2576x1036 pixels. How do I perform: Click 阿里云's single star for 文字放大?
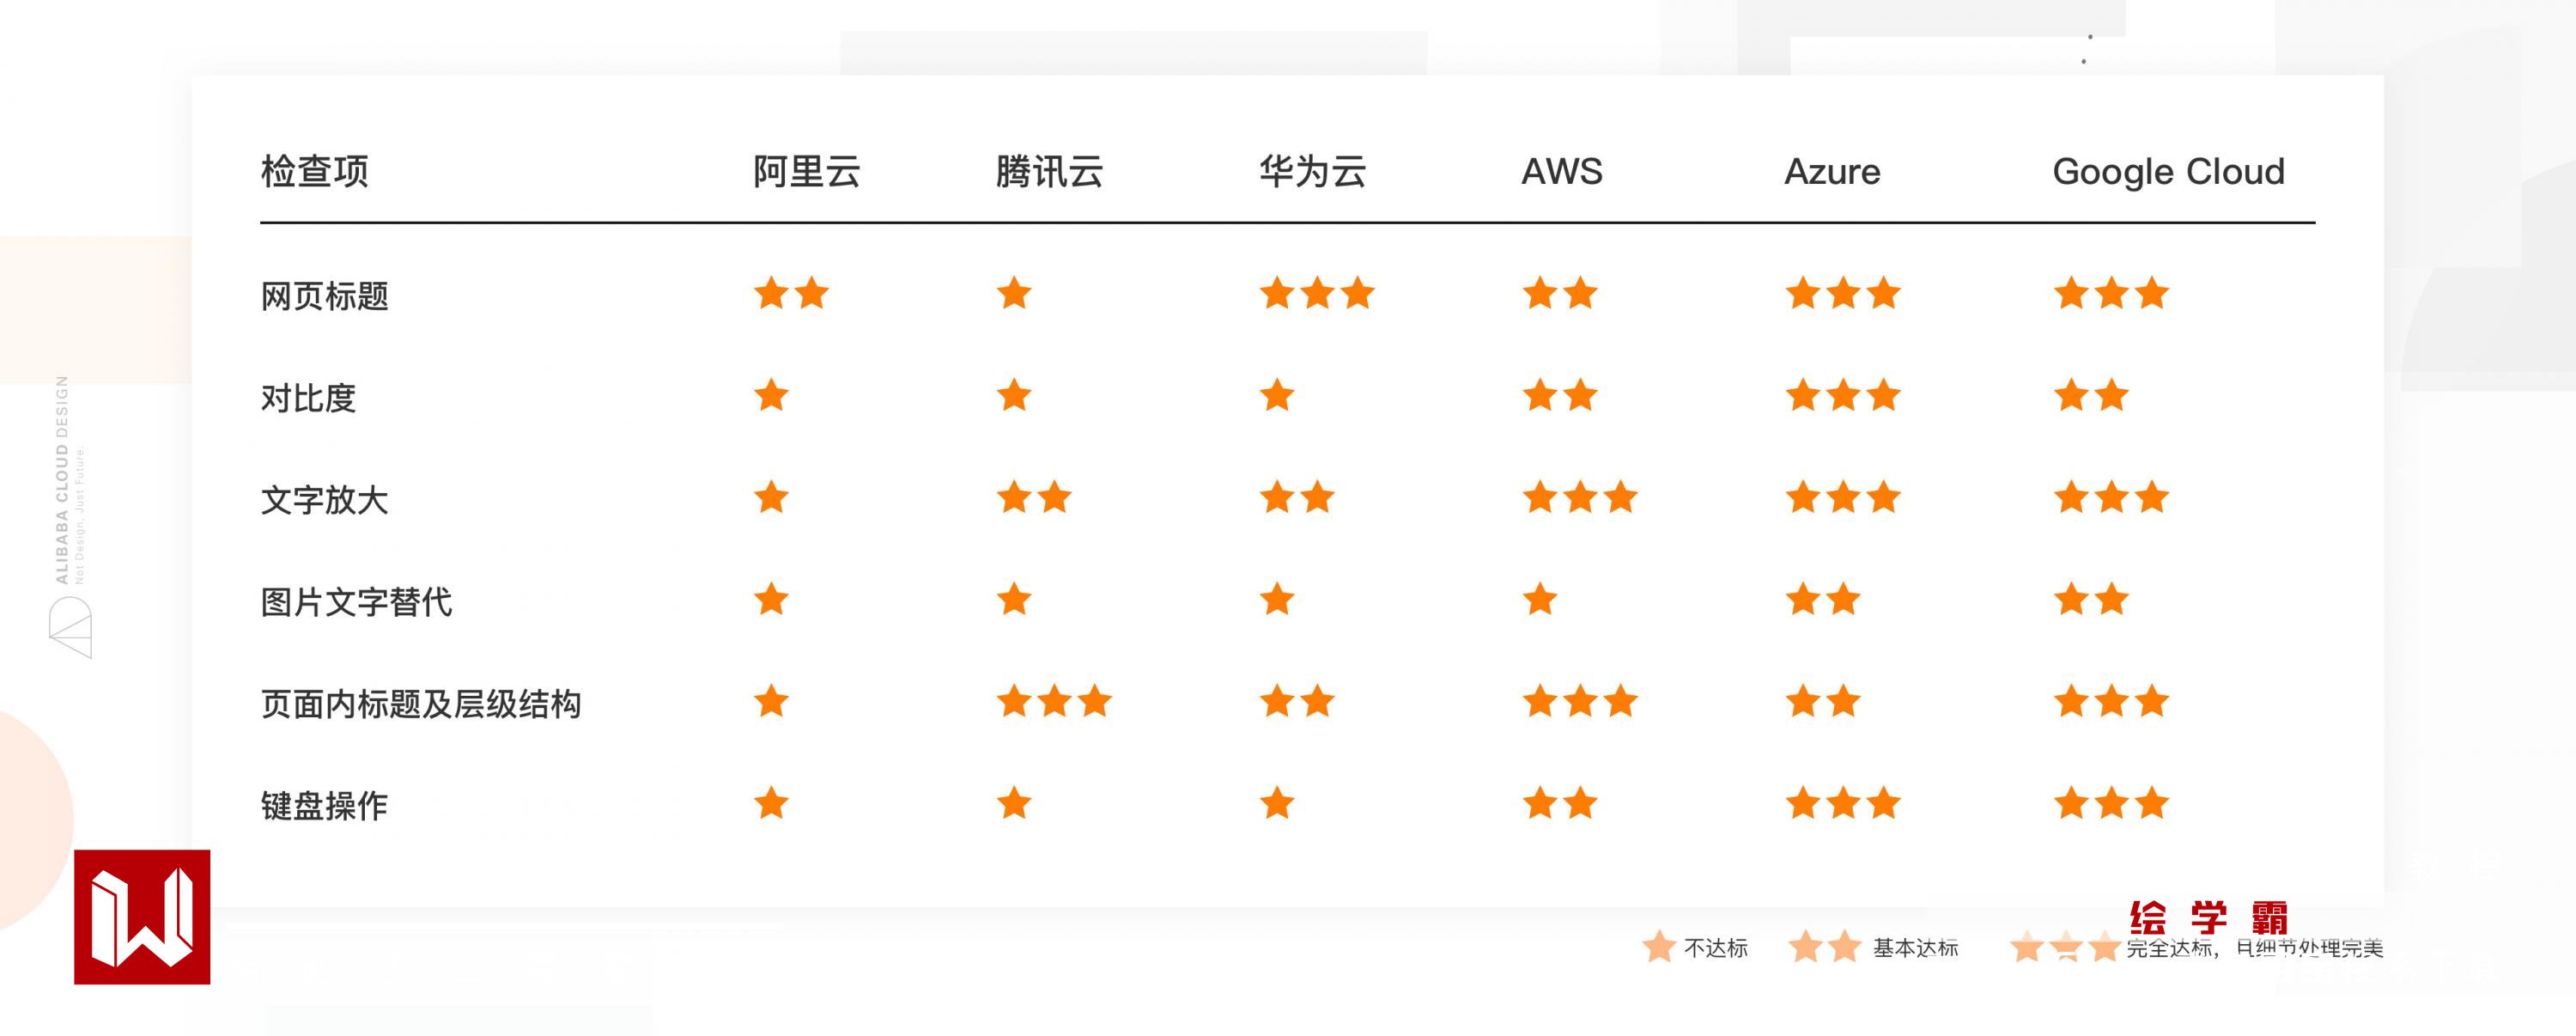pyautogui.click(x=771, y=497)
